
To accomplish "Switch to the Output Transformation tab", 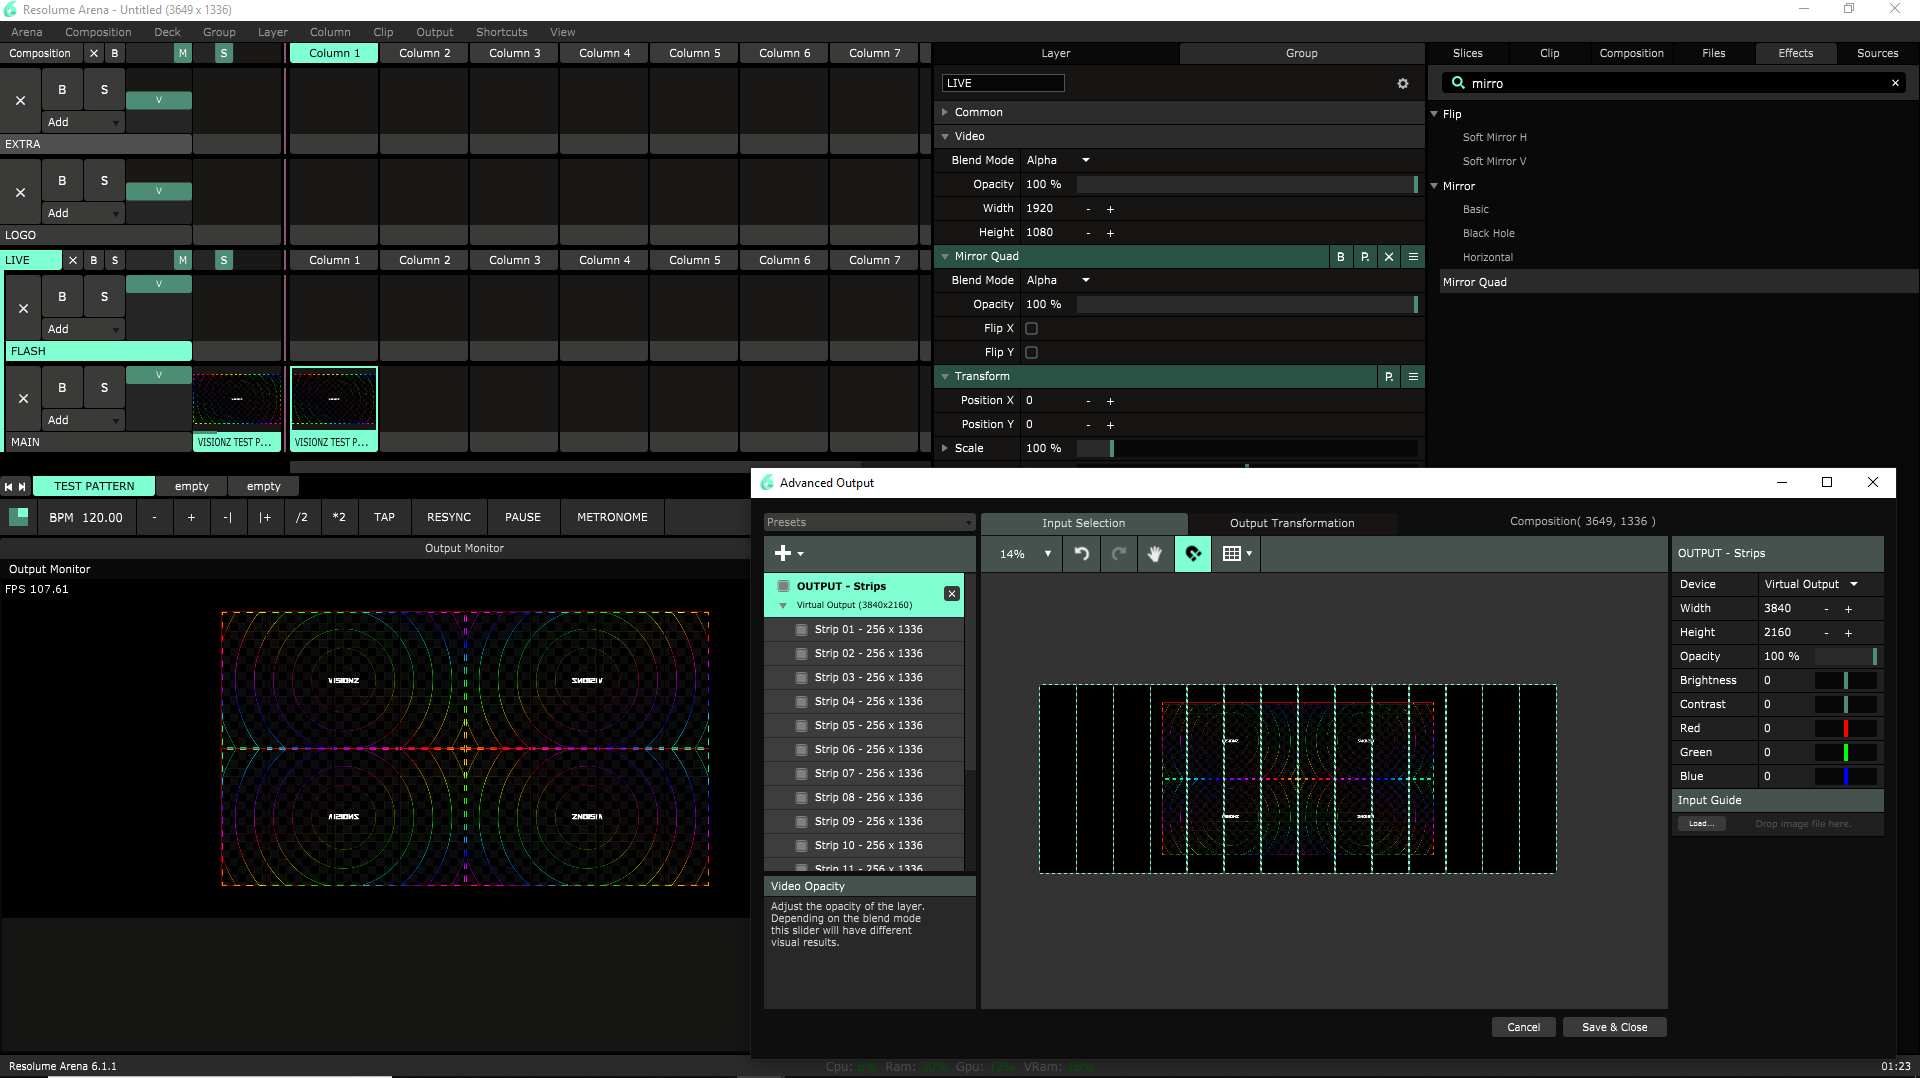I will point(1291,524).
